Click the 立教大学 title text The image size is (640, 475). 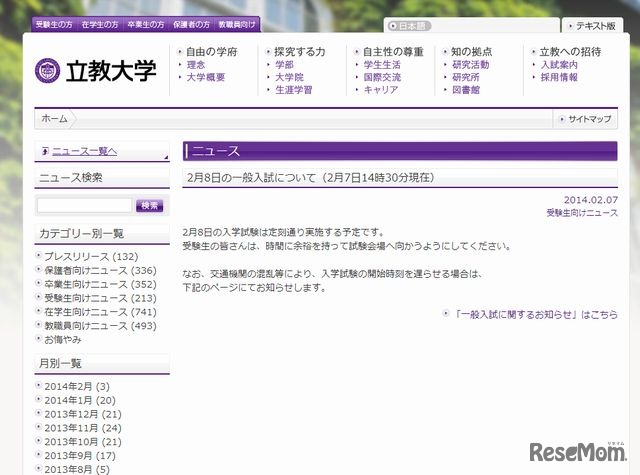111,71
